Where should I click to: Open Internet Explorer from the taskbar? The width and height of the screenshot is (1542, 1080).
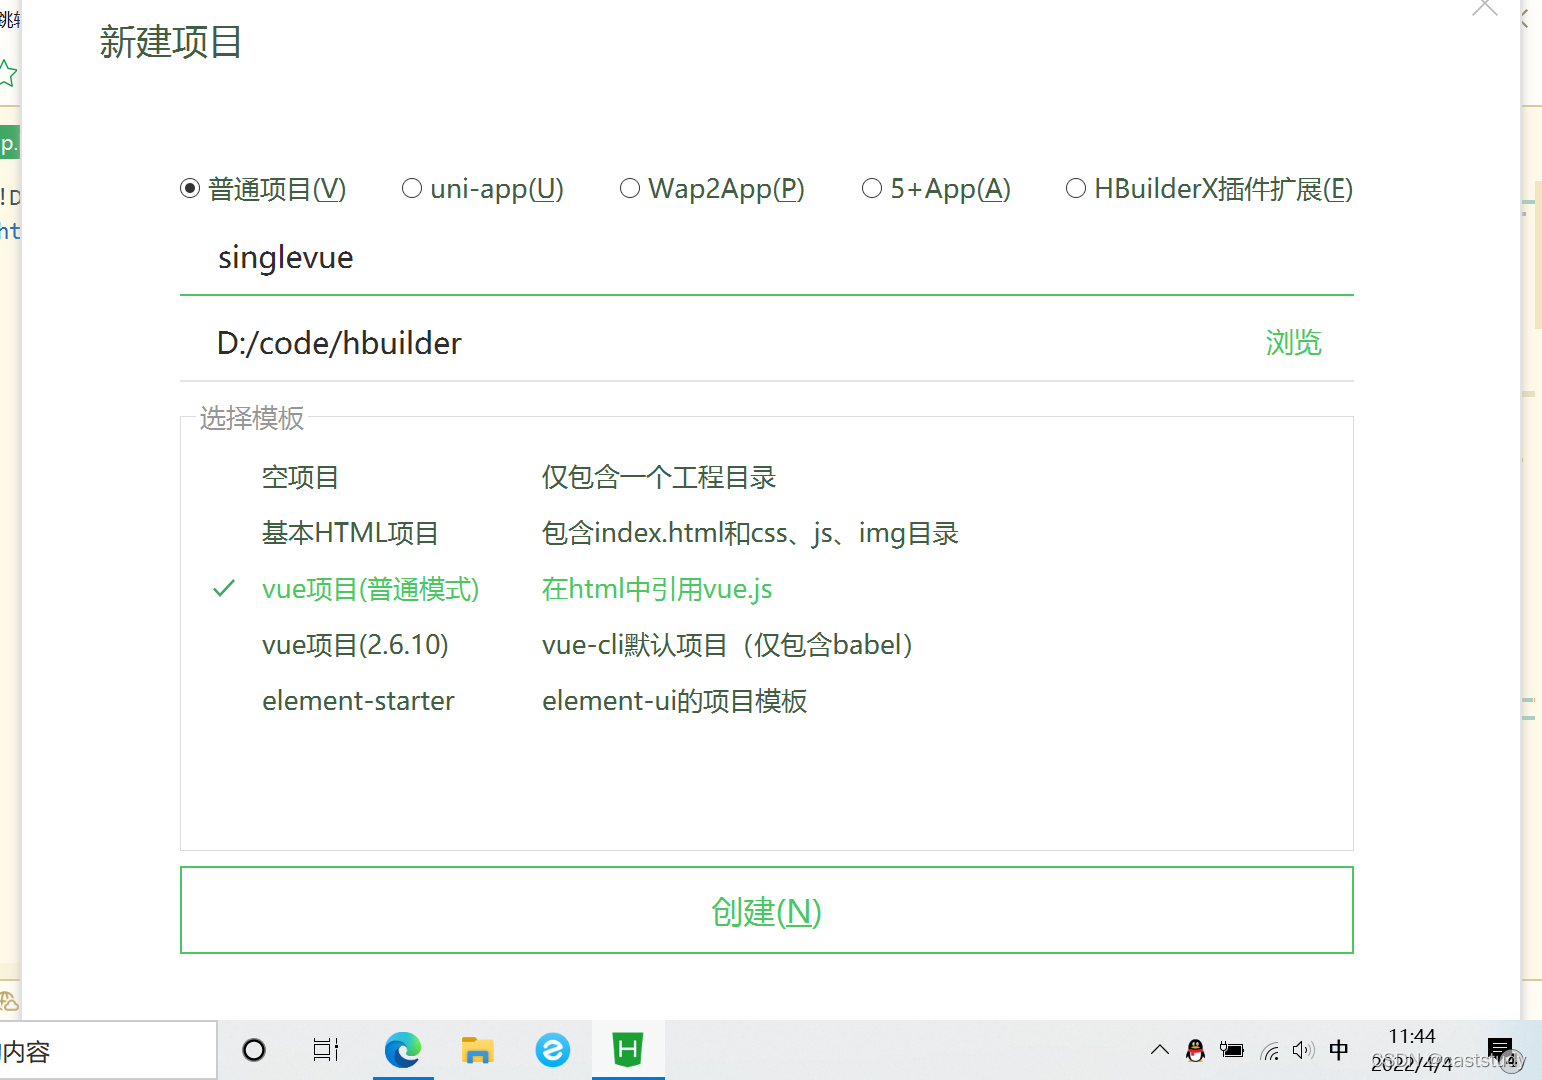pos(553,1049)
